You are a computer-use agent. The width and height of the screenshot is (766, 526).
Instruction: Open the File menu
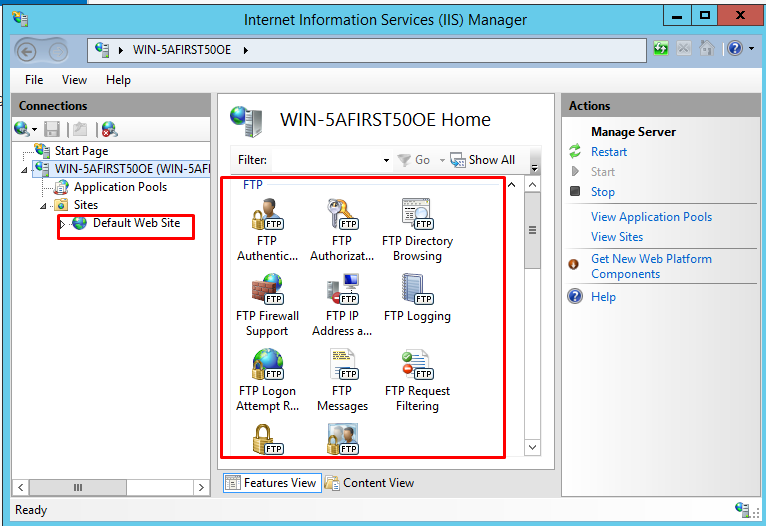click(x=34, y=80)
